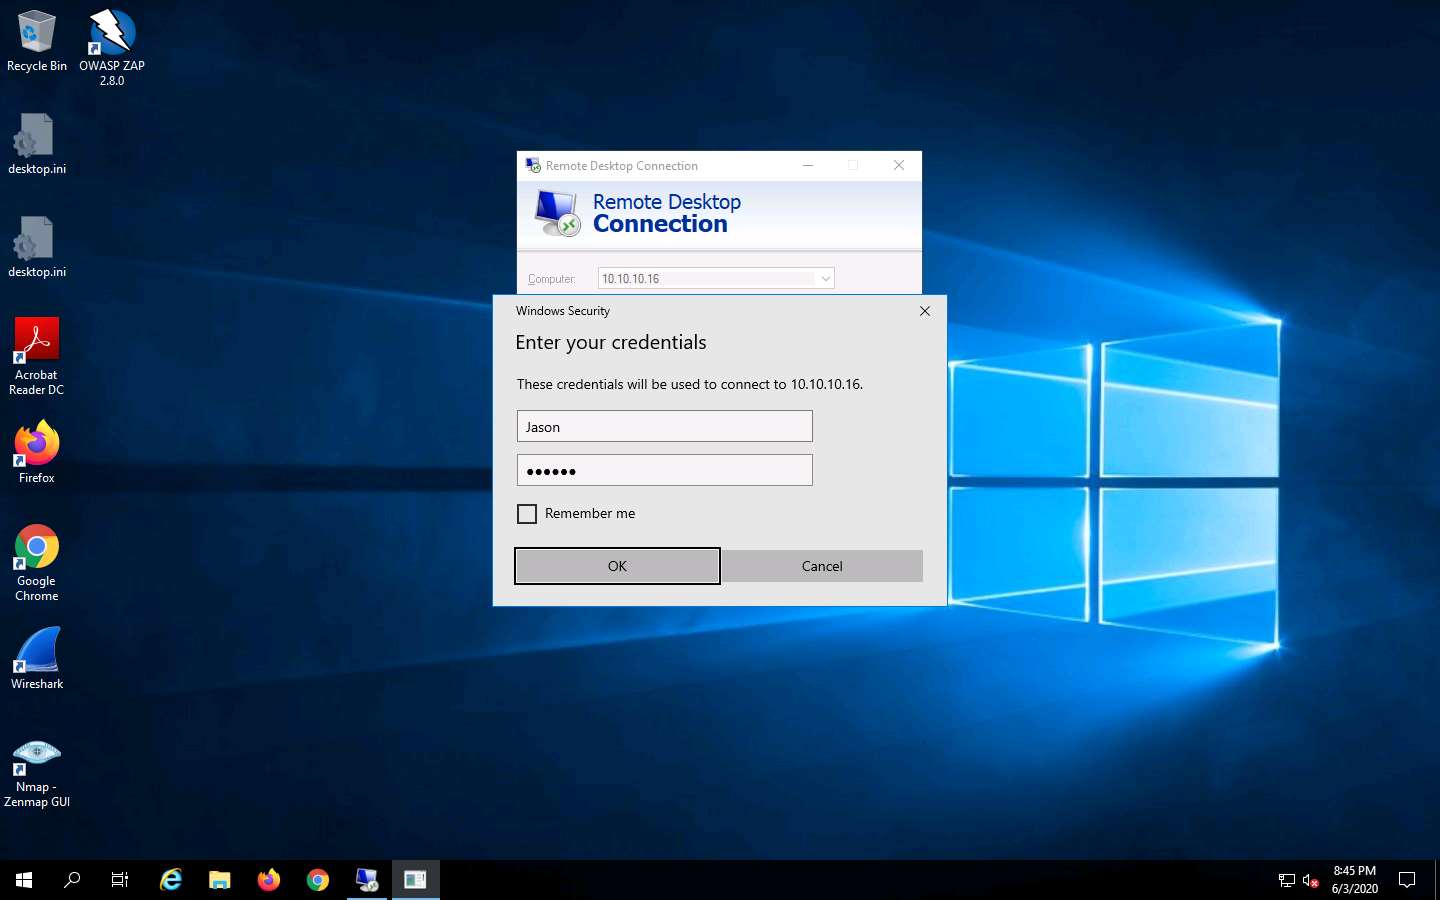Launch Google Chrome desktop shortcut
Screen dimensions: 1440x900
[x=37, y=562]
